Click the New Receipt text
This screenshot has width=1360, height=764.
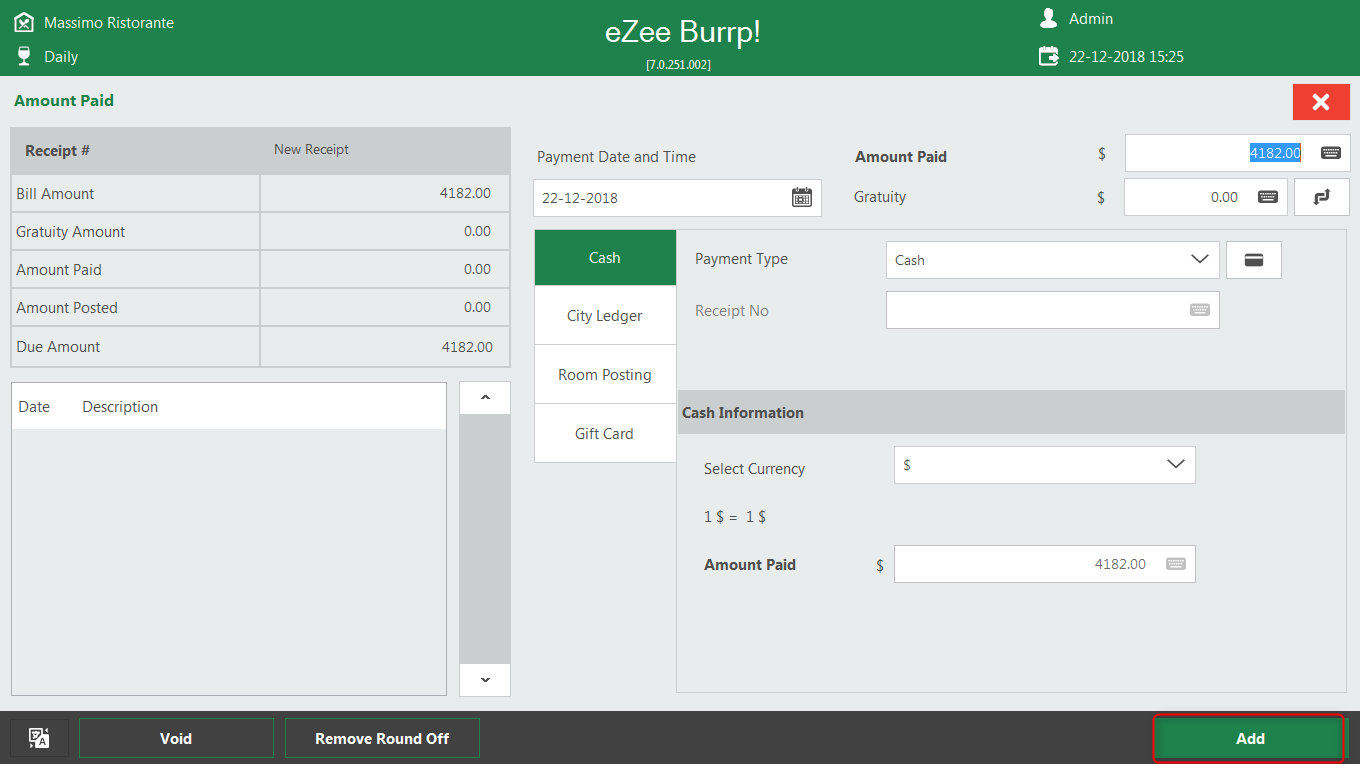311,149
